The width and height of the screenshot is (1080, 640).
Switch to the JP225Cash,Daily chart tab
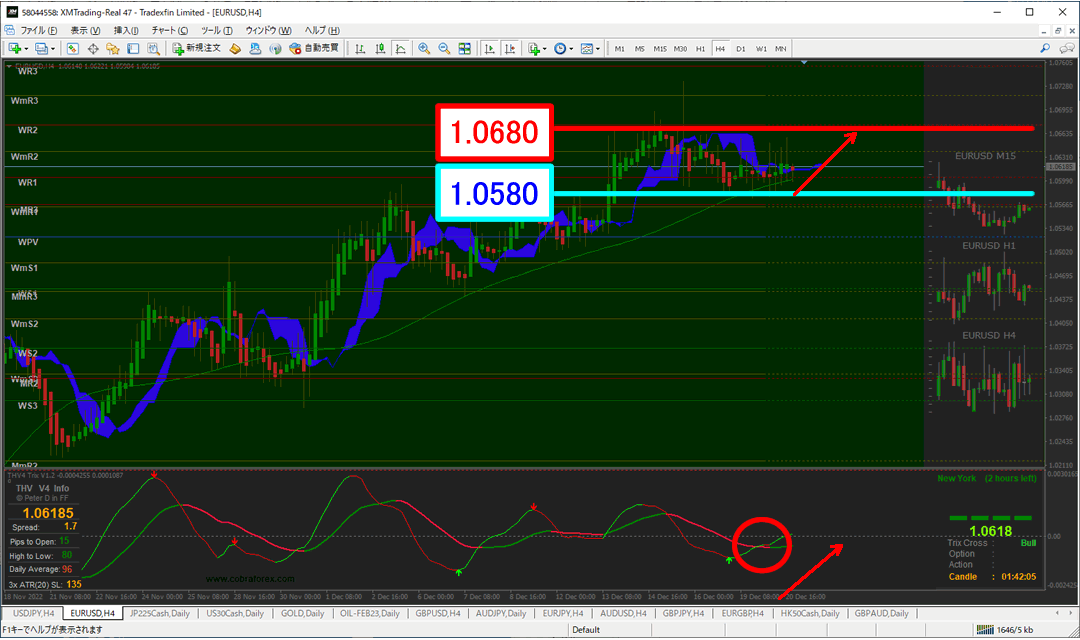coord(160,613)
